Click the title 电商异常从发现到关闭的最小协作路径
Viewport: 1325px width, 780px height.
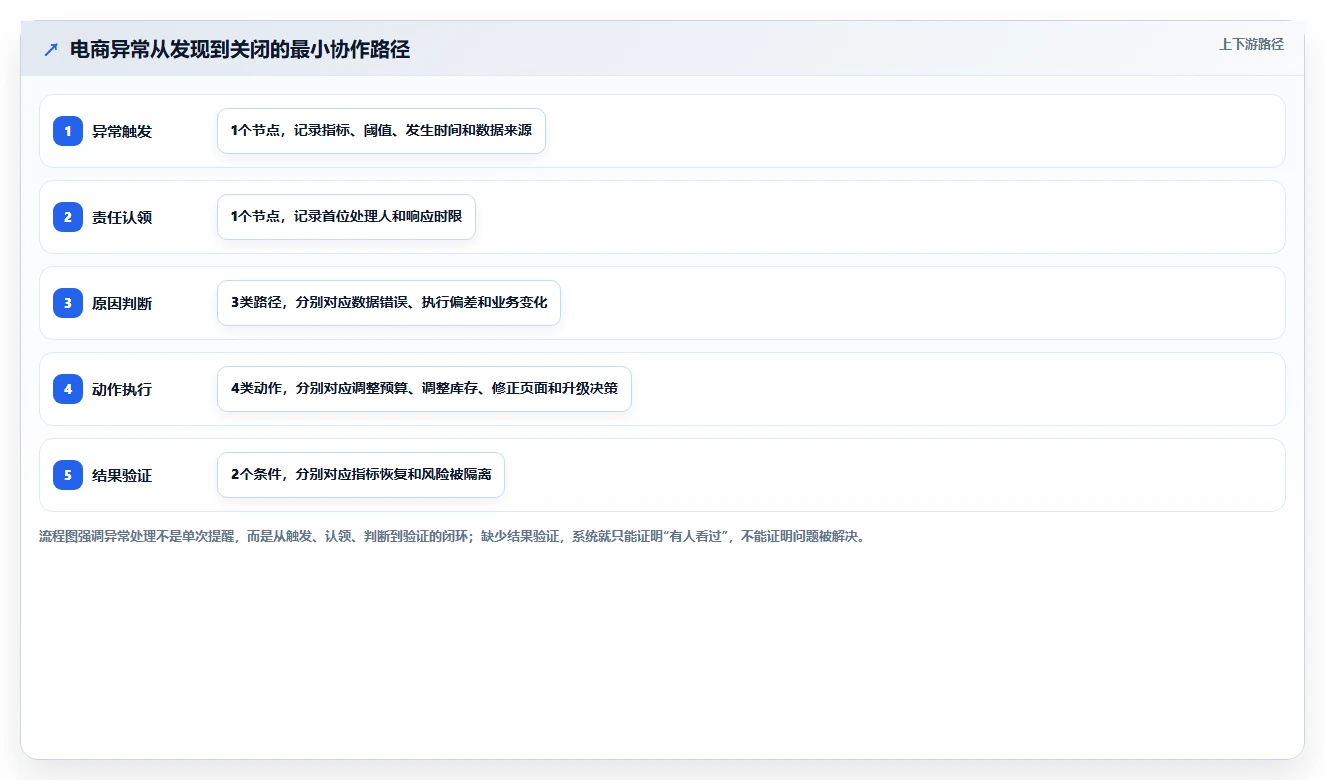(x=240, y=50)
